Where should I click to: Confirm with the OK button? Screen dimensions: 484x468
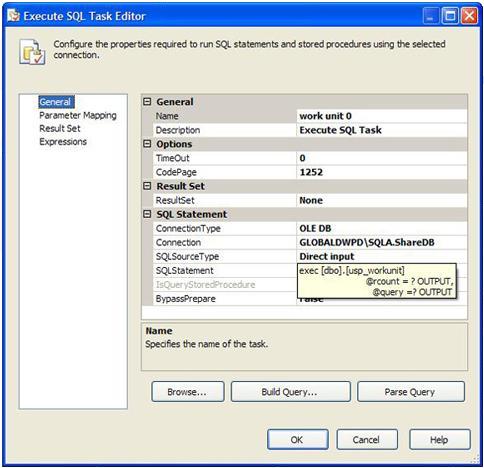(297, 439)
